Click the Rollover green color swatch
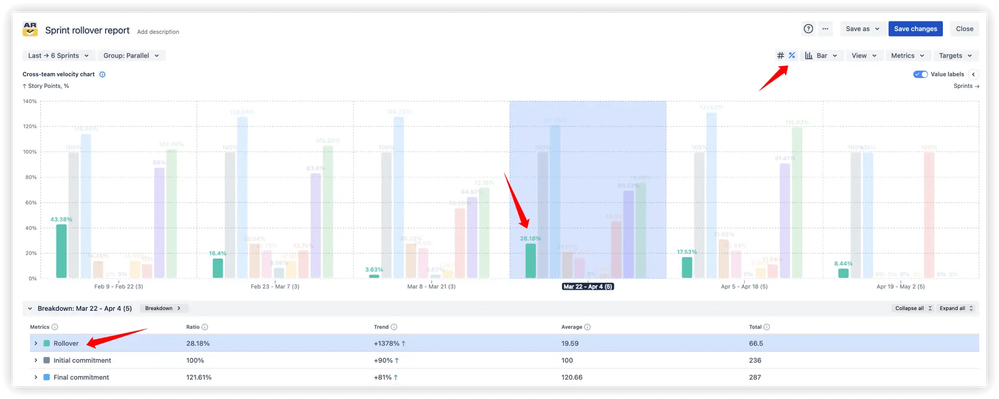 pos(47,344)
